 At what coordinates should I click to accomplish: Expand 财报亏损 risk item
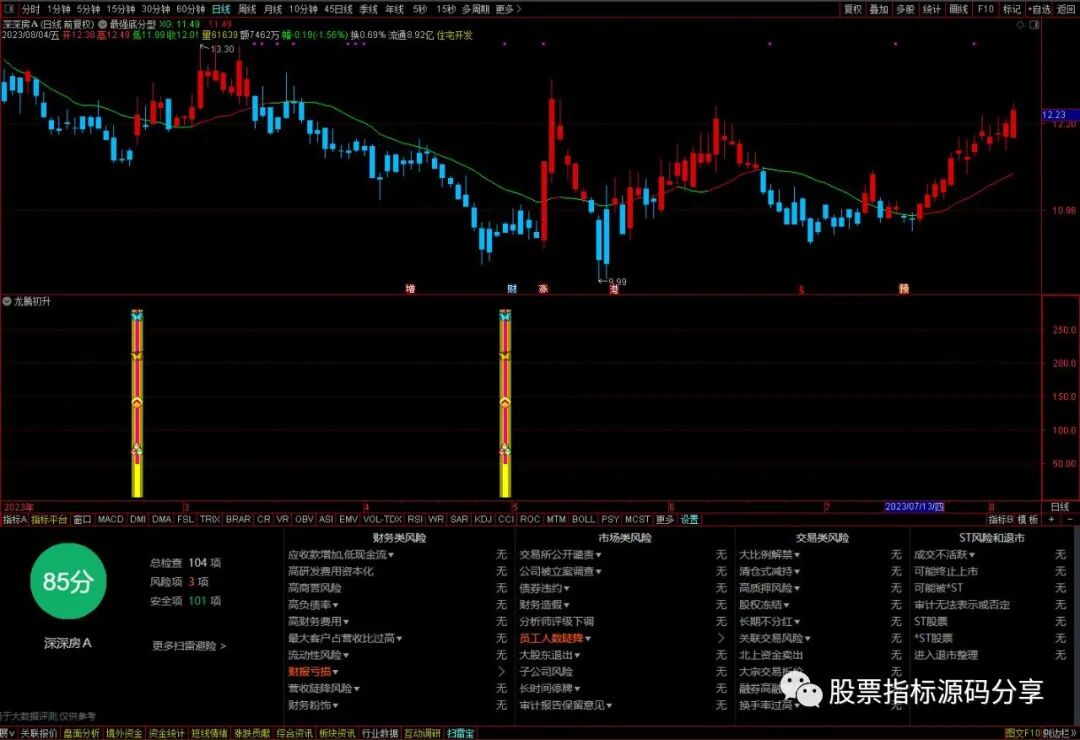313,672
